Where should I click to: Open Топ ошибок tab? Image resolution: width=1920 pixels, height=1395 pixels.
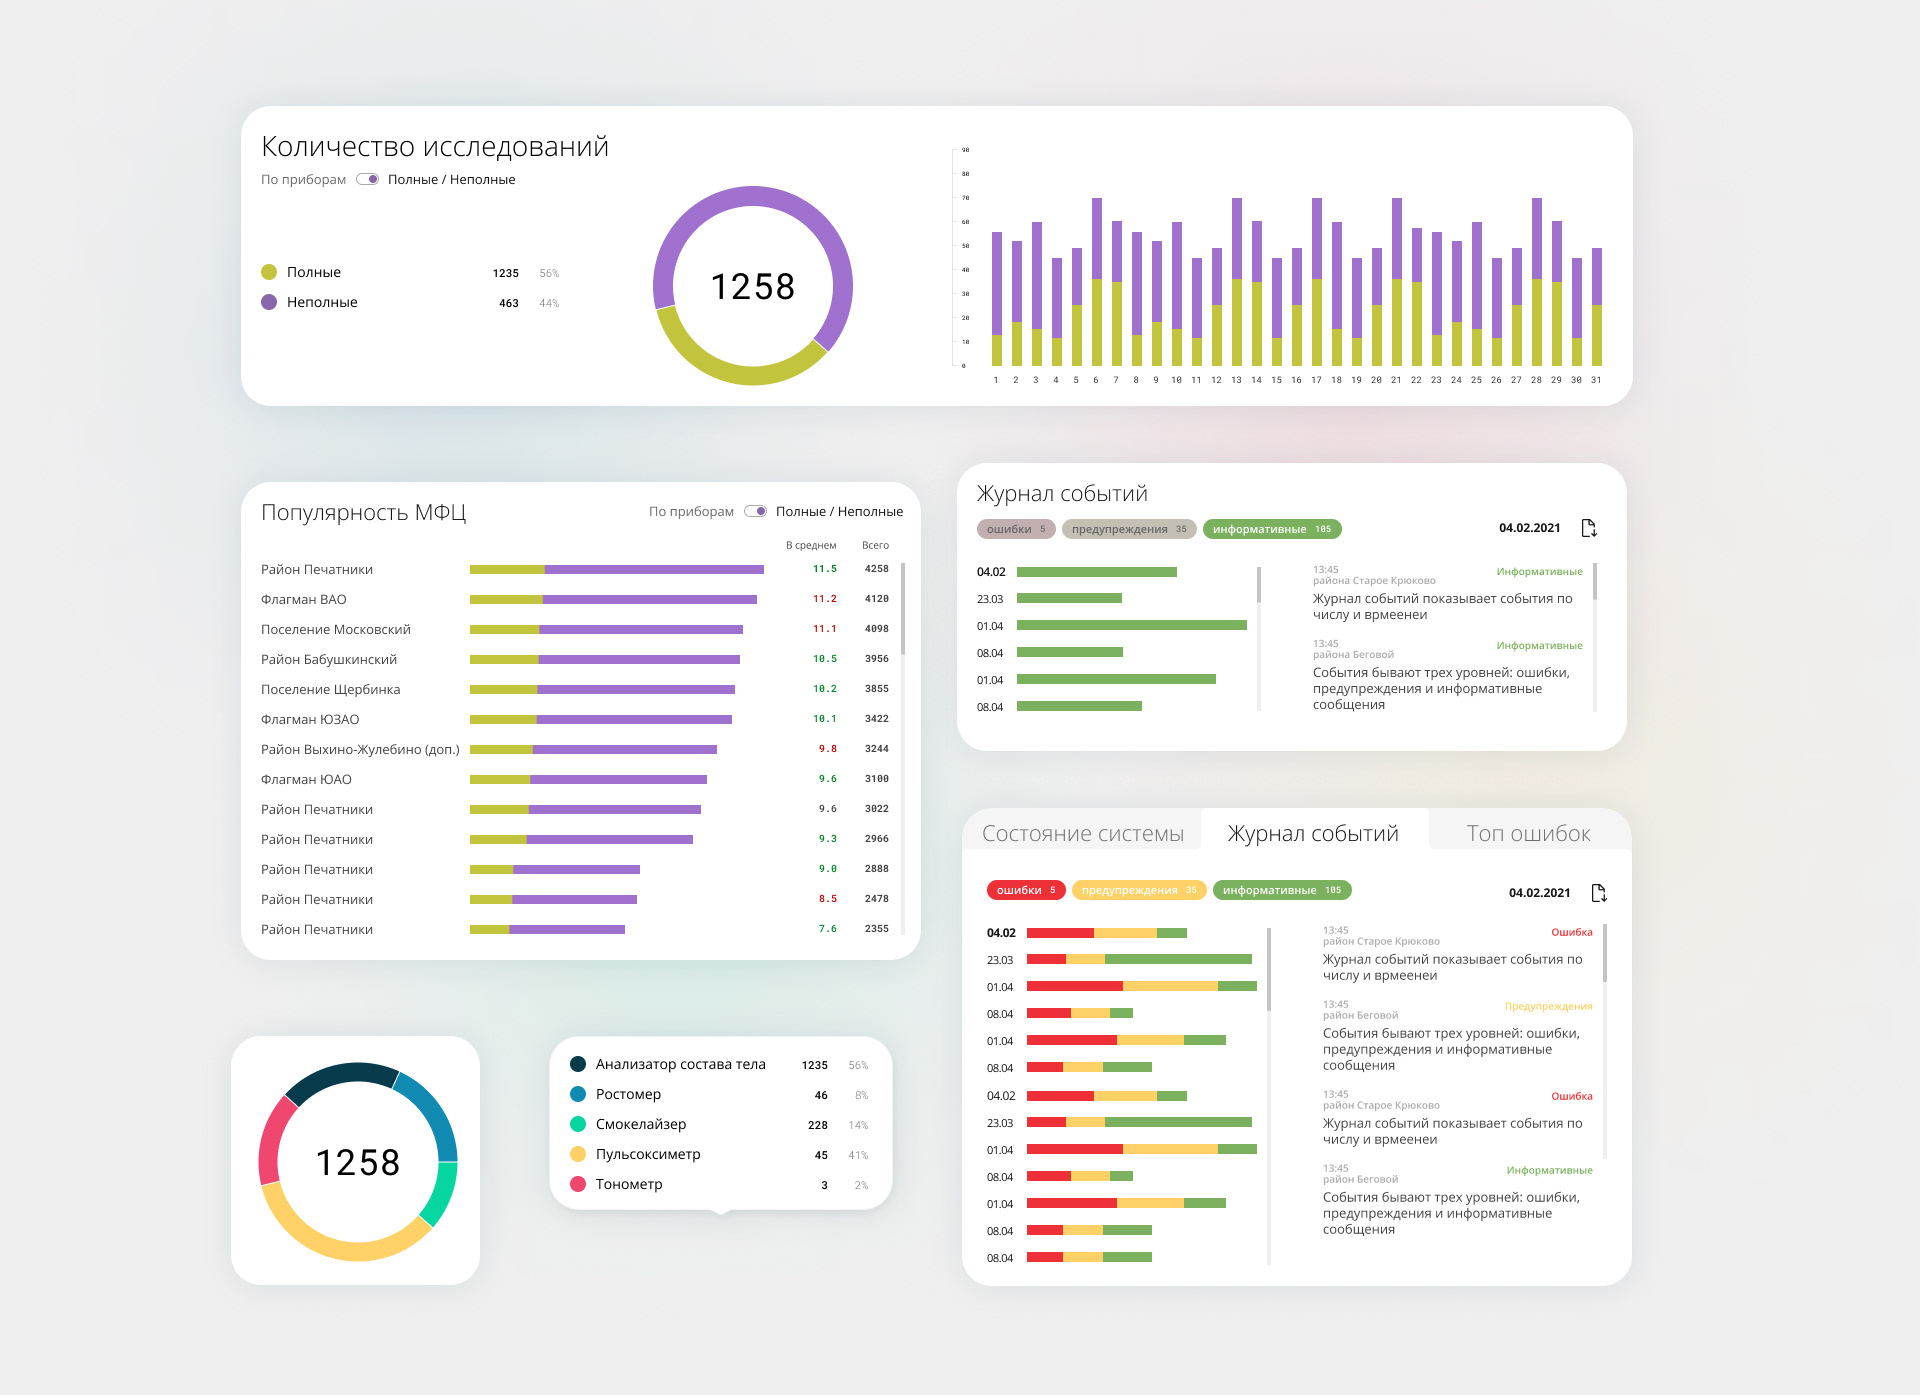(x=1527, y=833)
